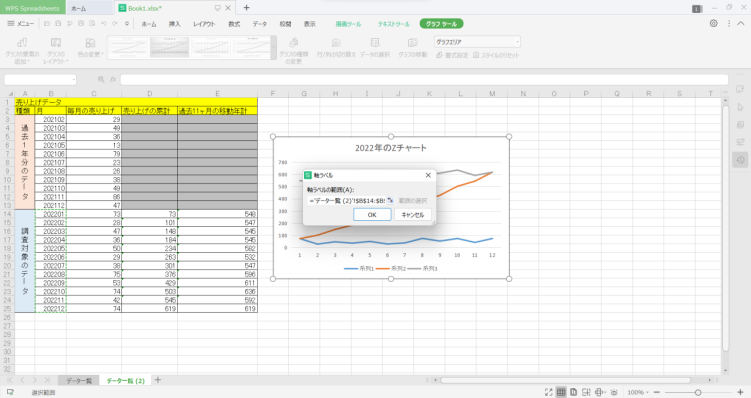Image resolution: width=751 pixels, height=398 pixels.
Task: Open the メニュー hamburger menu
Action: point(21,23)
